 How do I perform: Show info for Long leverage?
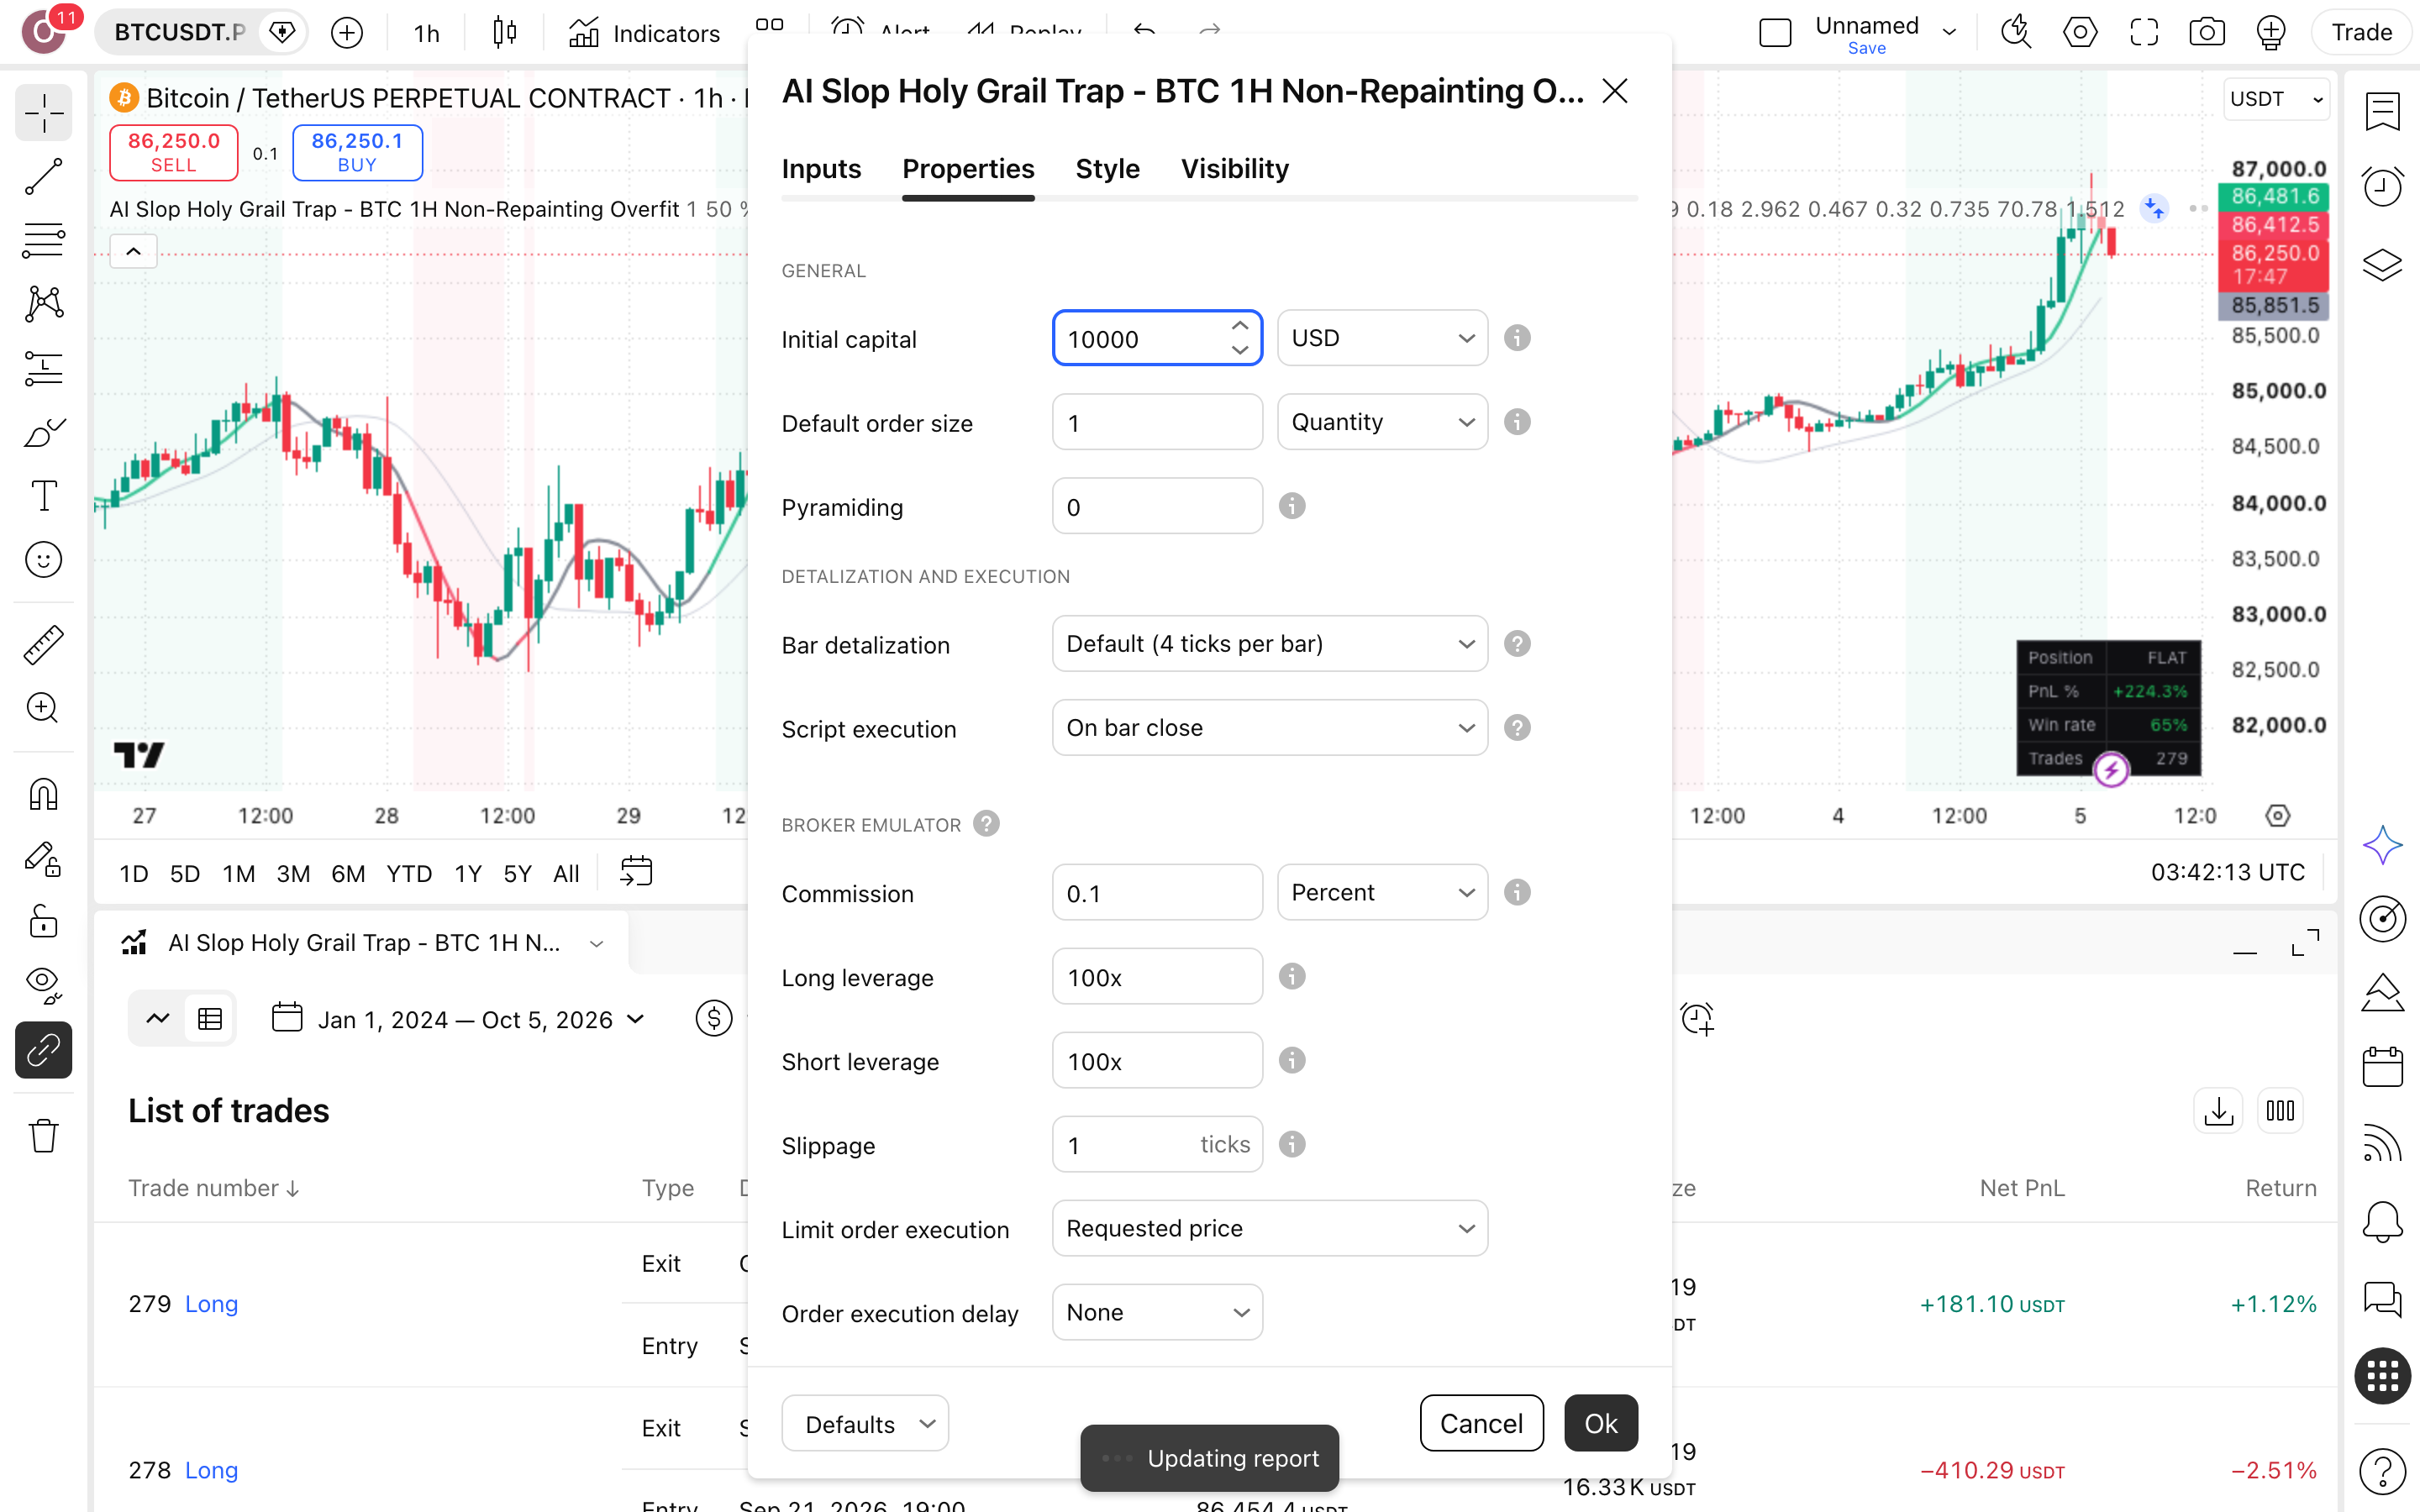1292,976
